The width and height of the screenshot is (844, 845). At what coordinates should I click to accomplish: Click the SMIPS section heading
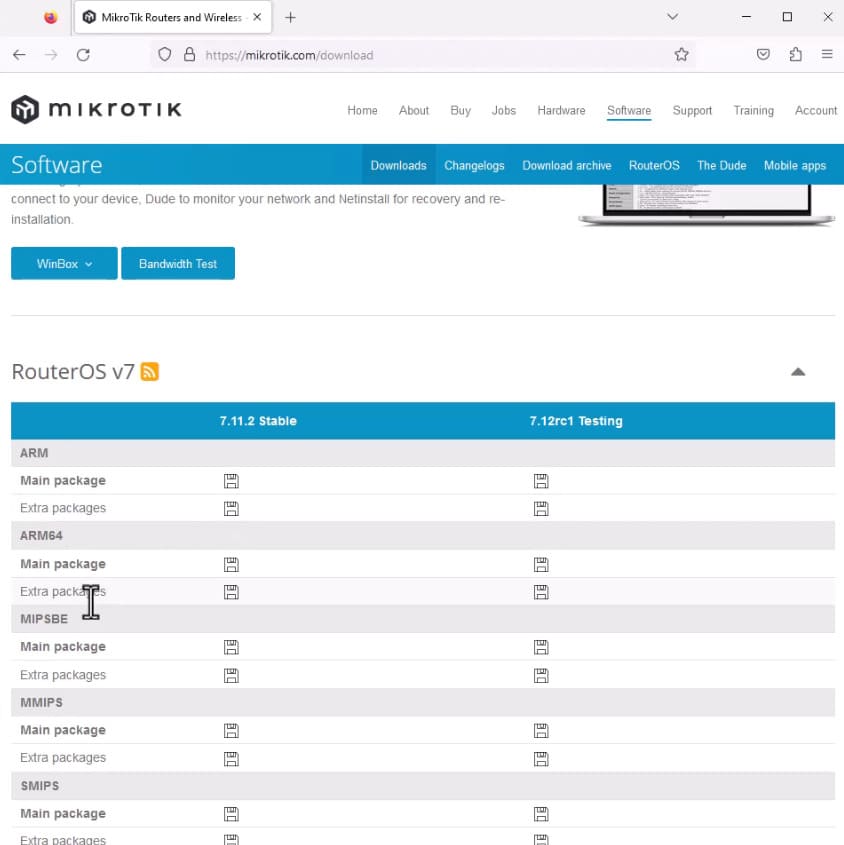(x=40, y=786)
